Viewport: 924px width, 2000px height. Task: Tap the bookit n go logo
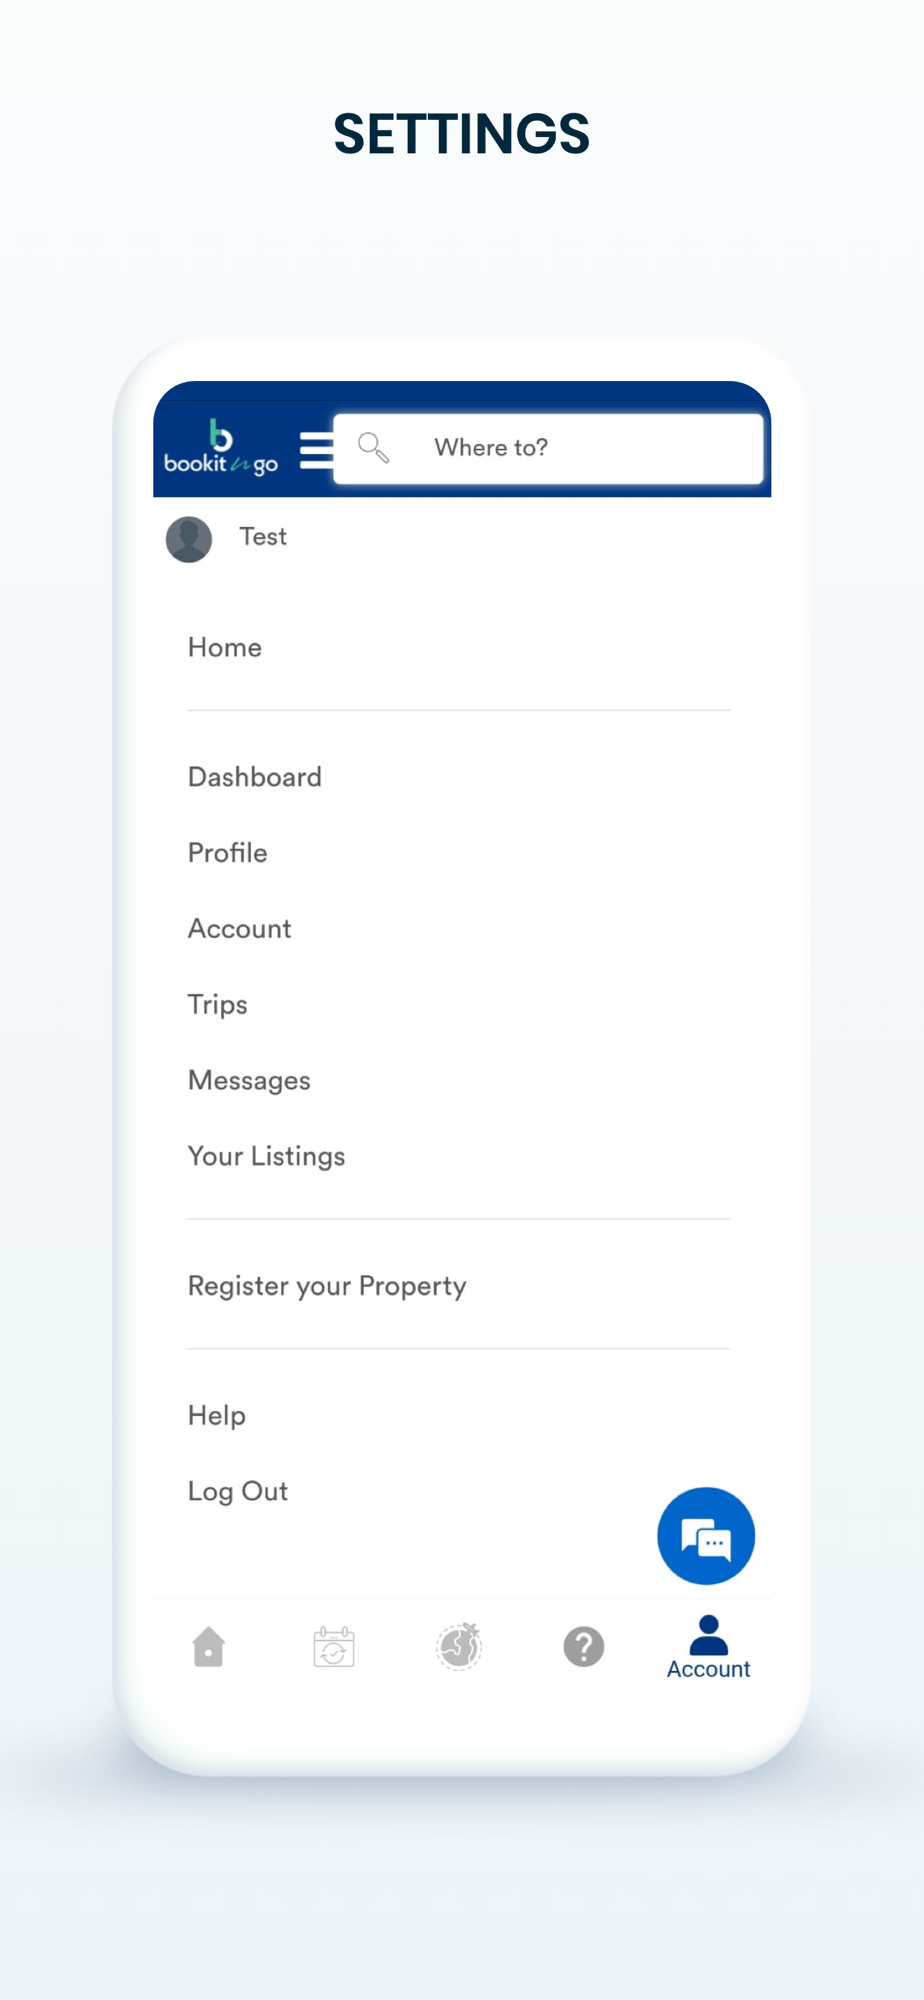(221, 447)
